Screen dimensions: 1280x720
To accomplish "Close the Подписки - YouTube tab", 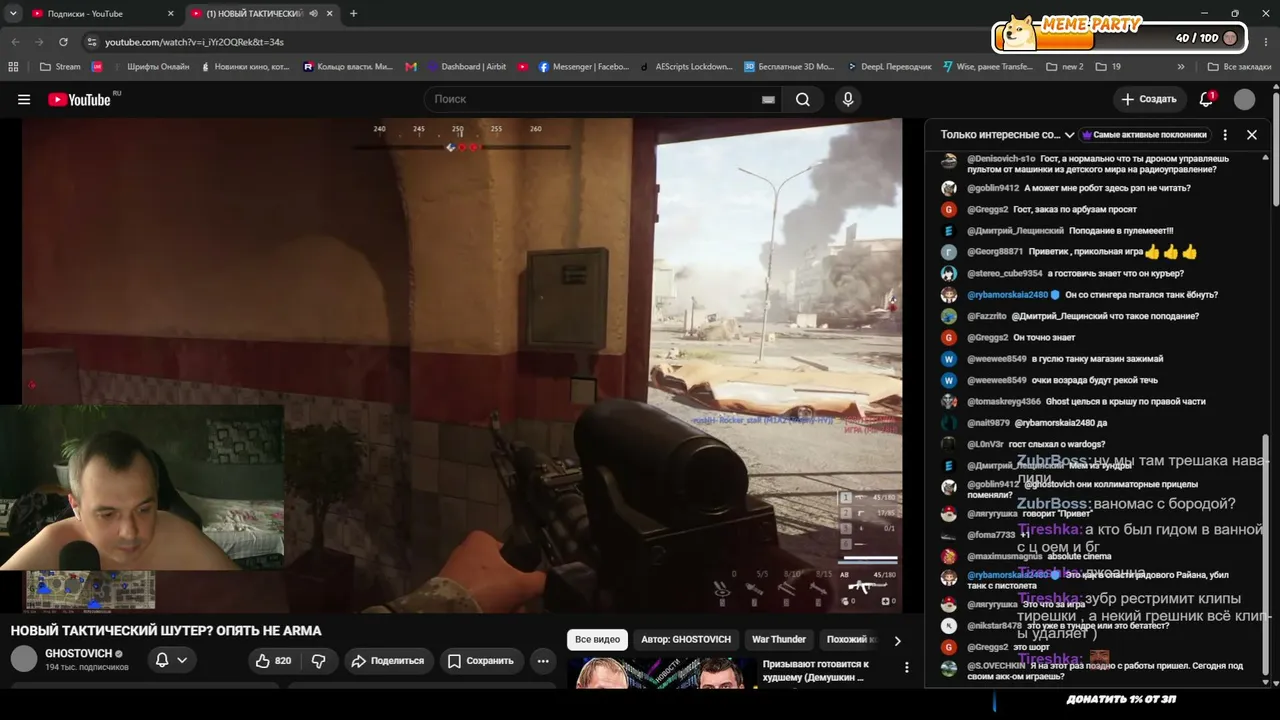I will tap(171, 14).
